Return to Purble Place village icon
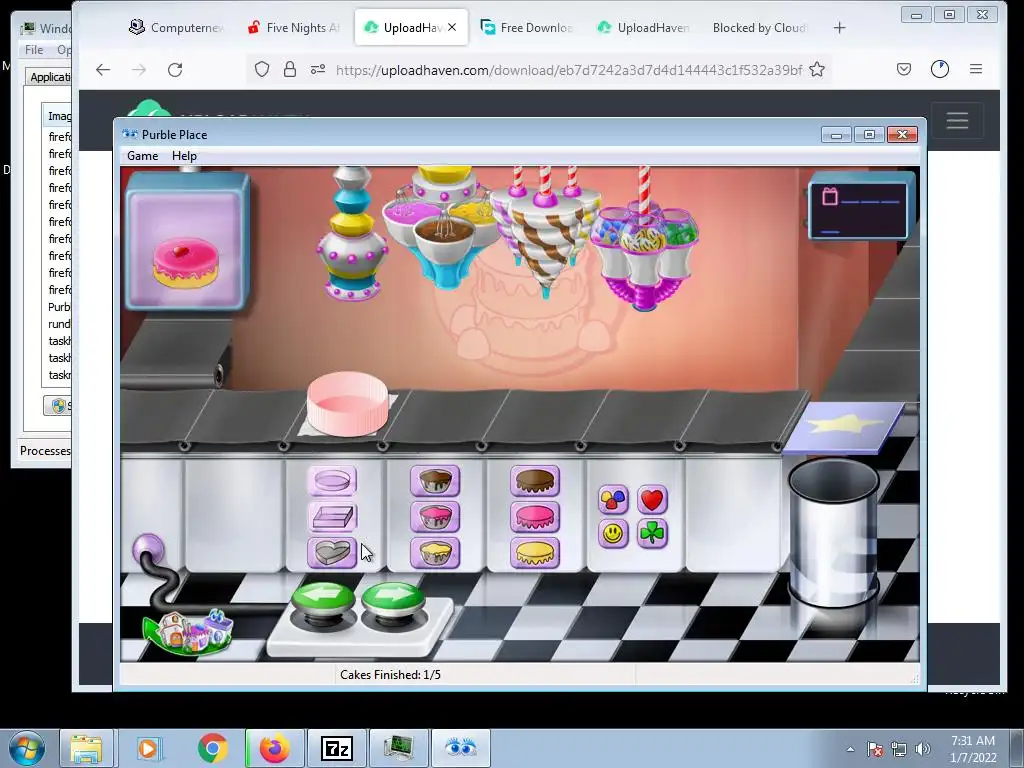 pyautogui.click(x=189, y=631)
